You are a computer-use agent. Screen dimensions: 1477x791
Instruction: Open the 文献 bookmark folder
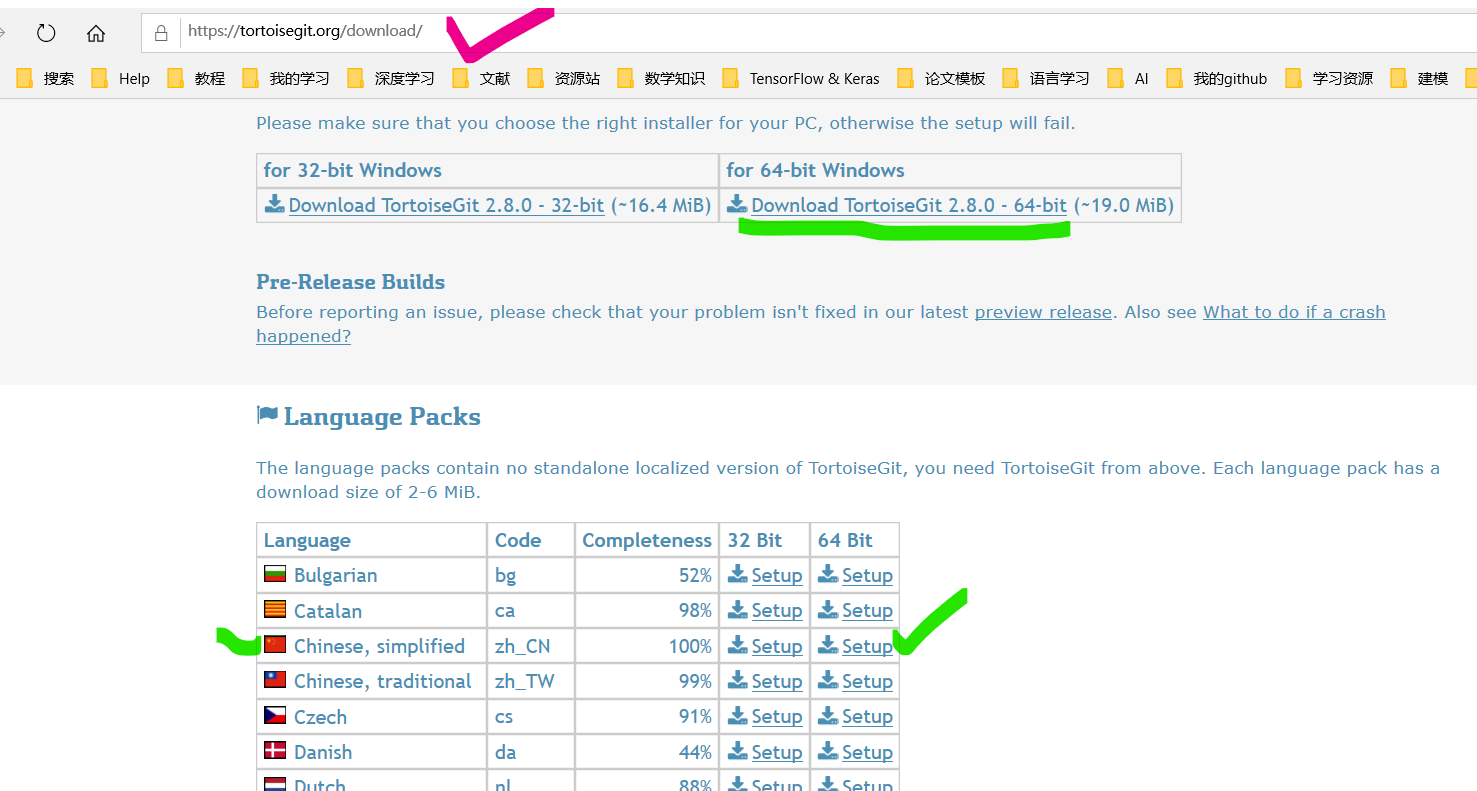(482, 78)
